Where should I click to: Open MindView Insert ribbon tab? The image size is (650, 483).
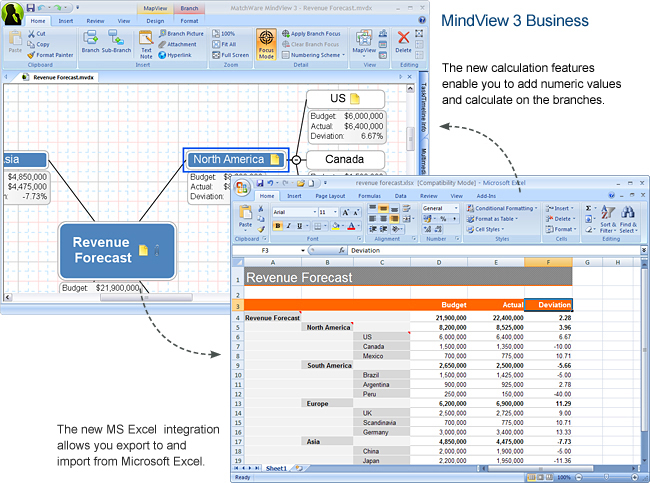(65, 21)
